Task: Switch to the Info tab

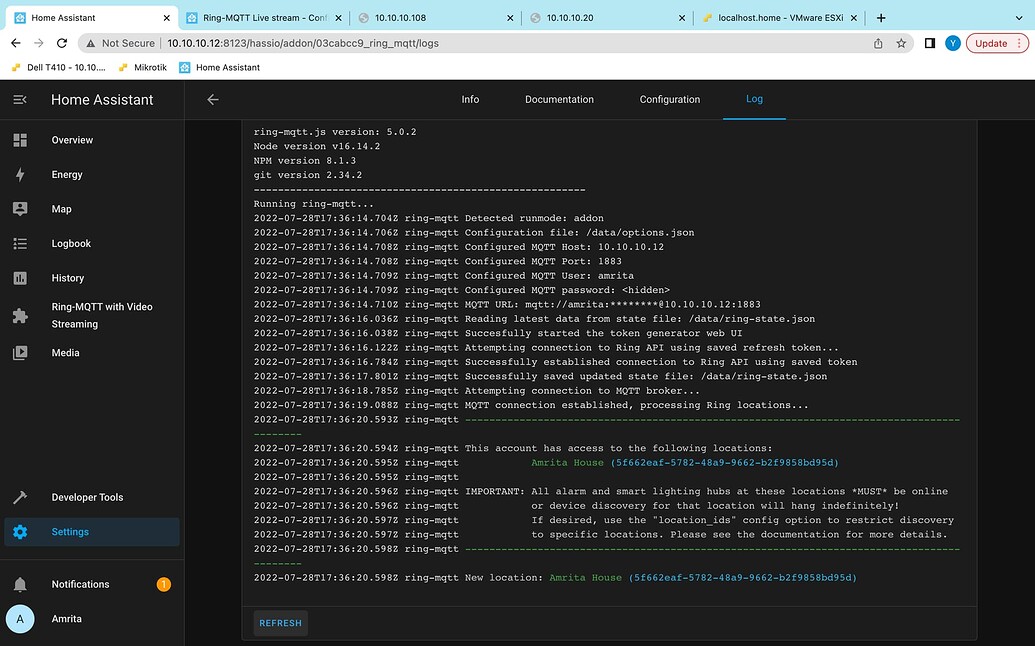Action: (x=470, y=100)
